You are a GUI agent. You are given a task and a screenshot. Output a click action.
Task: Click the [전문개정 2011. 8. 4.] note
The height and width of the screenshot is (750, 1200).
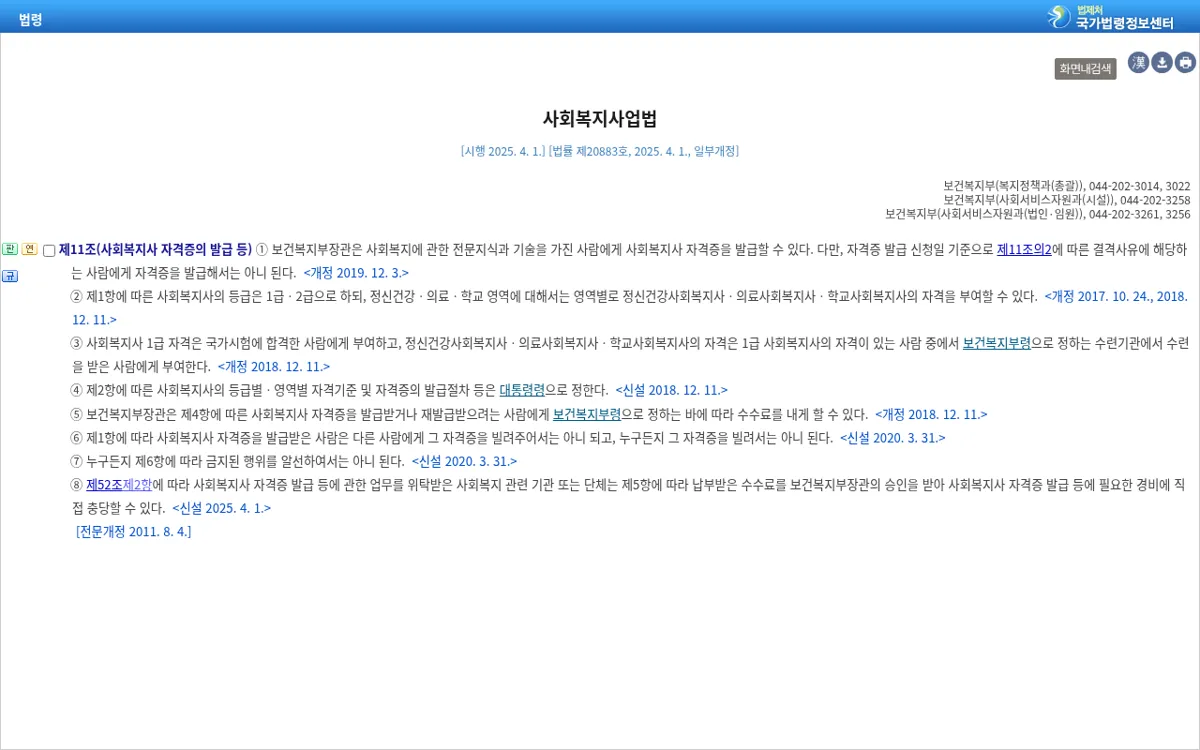pyautogui.click(x=133, y=531)
